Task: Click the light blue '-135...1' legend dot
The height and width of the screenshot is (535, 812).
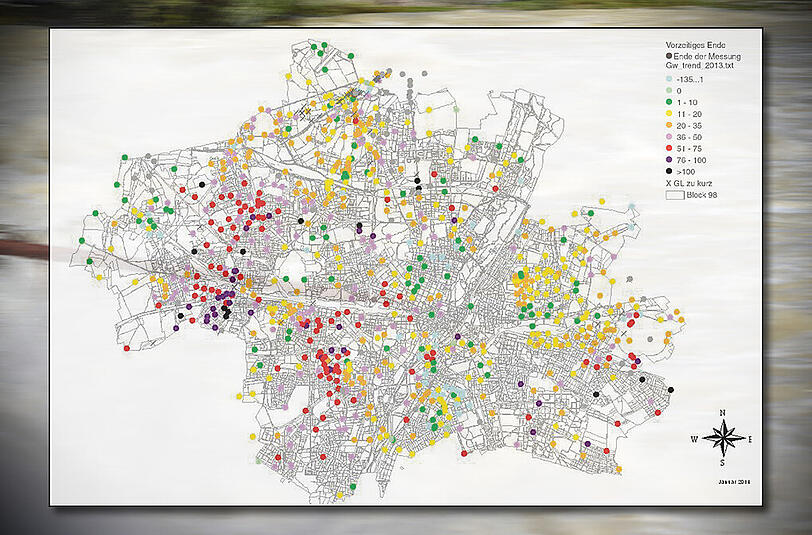Action: (670, 80)
